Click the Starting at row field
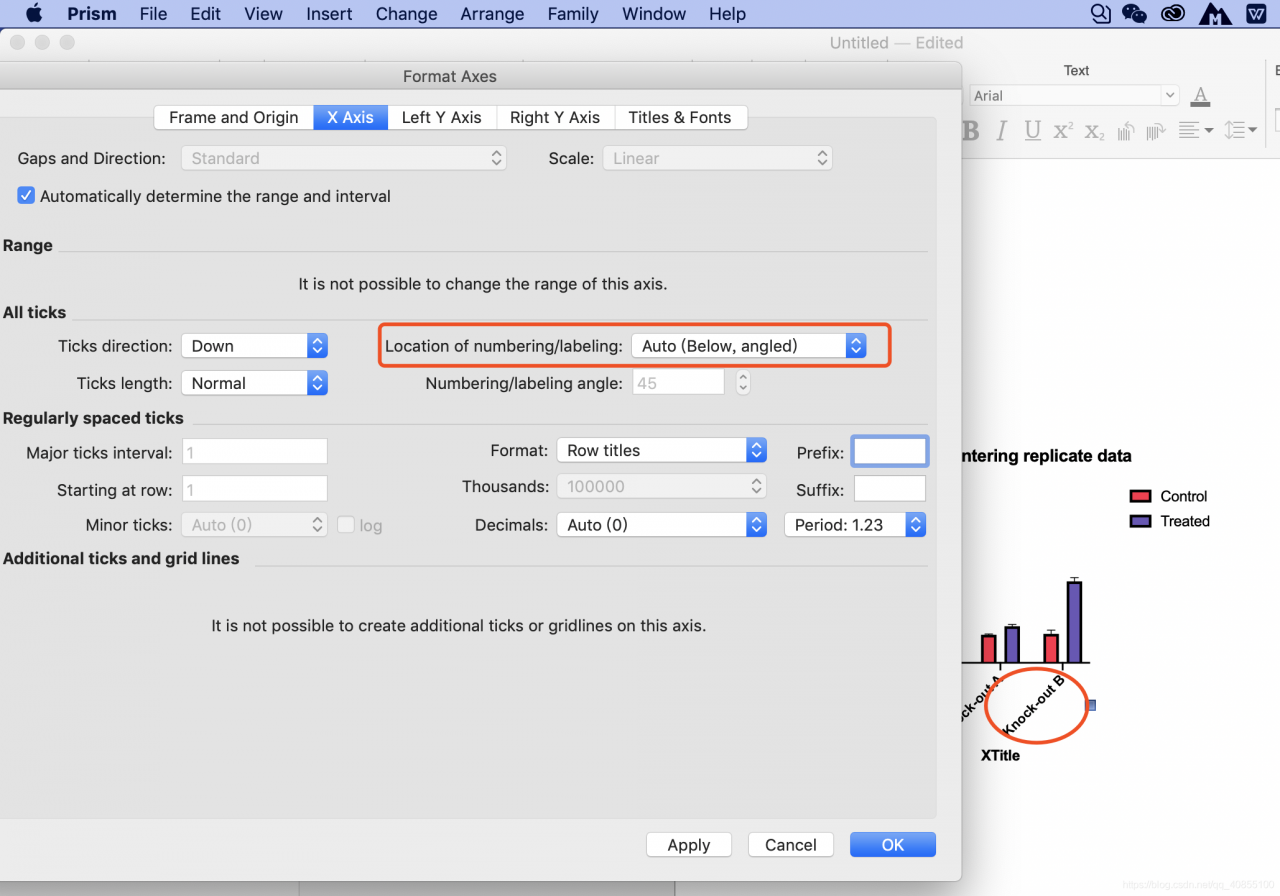The image size is (1280, 896). [x=254, y=489]
